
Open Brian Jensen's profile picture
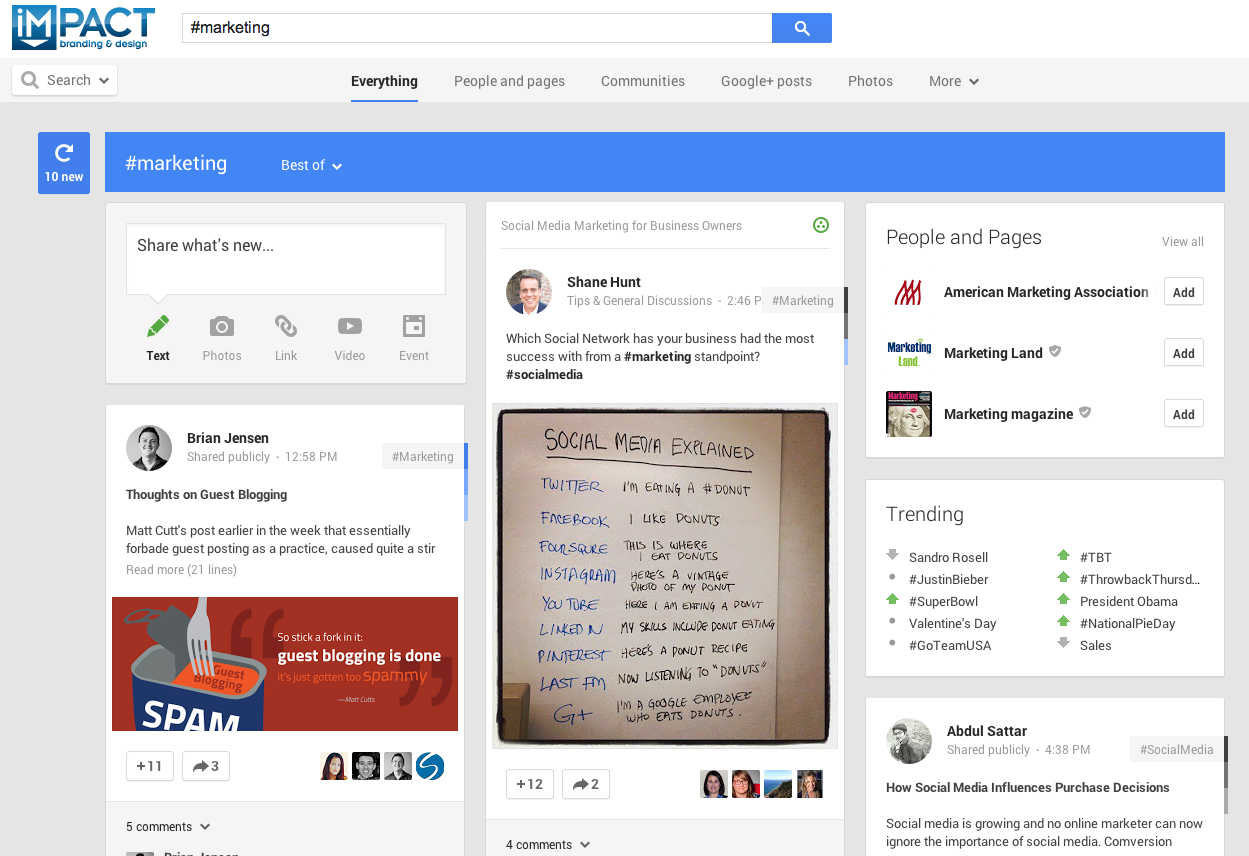point(149,447)
